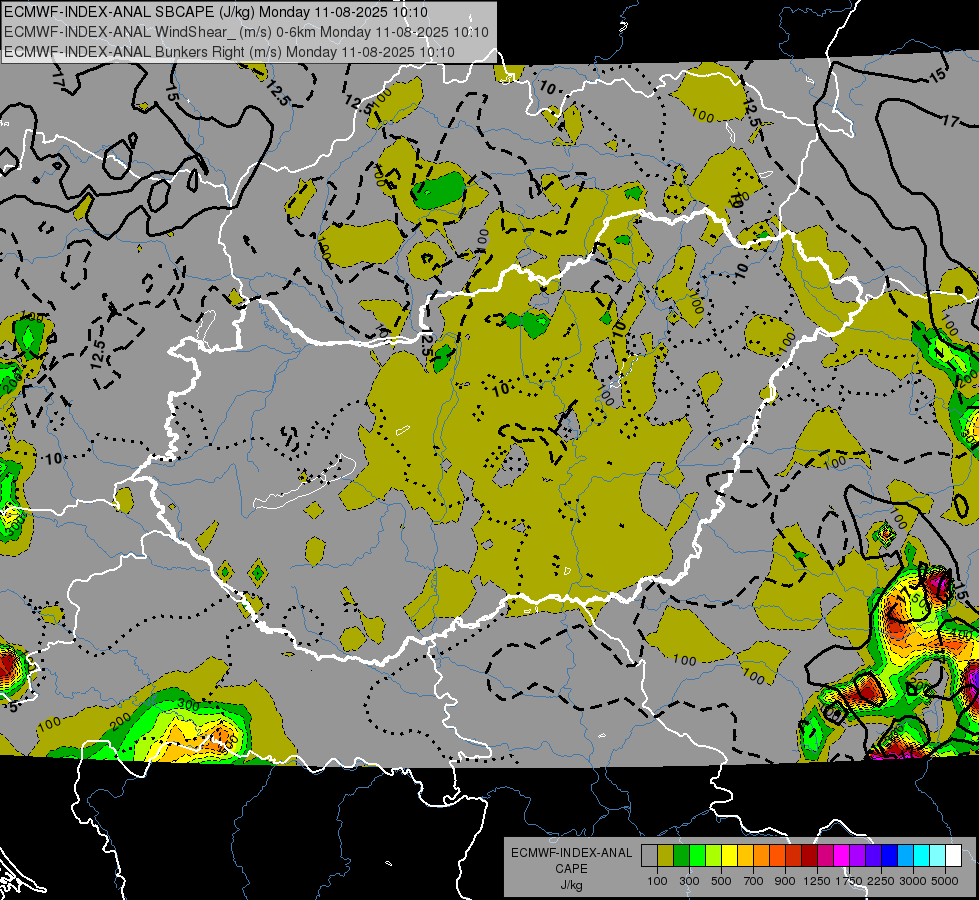Click the pure blue swatch right of 2250
979x900 pixels.
(890, 855)
